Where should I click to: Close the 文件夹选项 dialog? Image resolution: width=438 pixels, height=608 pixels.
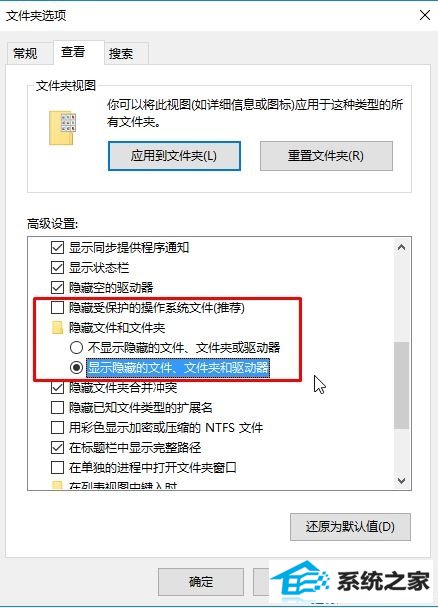425,15
